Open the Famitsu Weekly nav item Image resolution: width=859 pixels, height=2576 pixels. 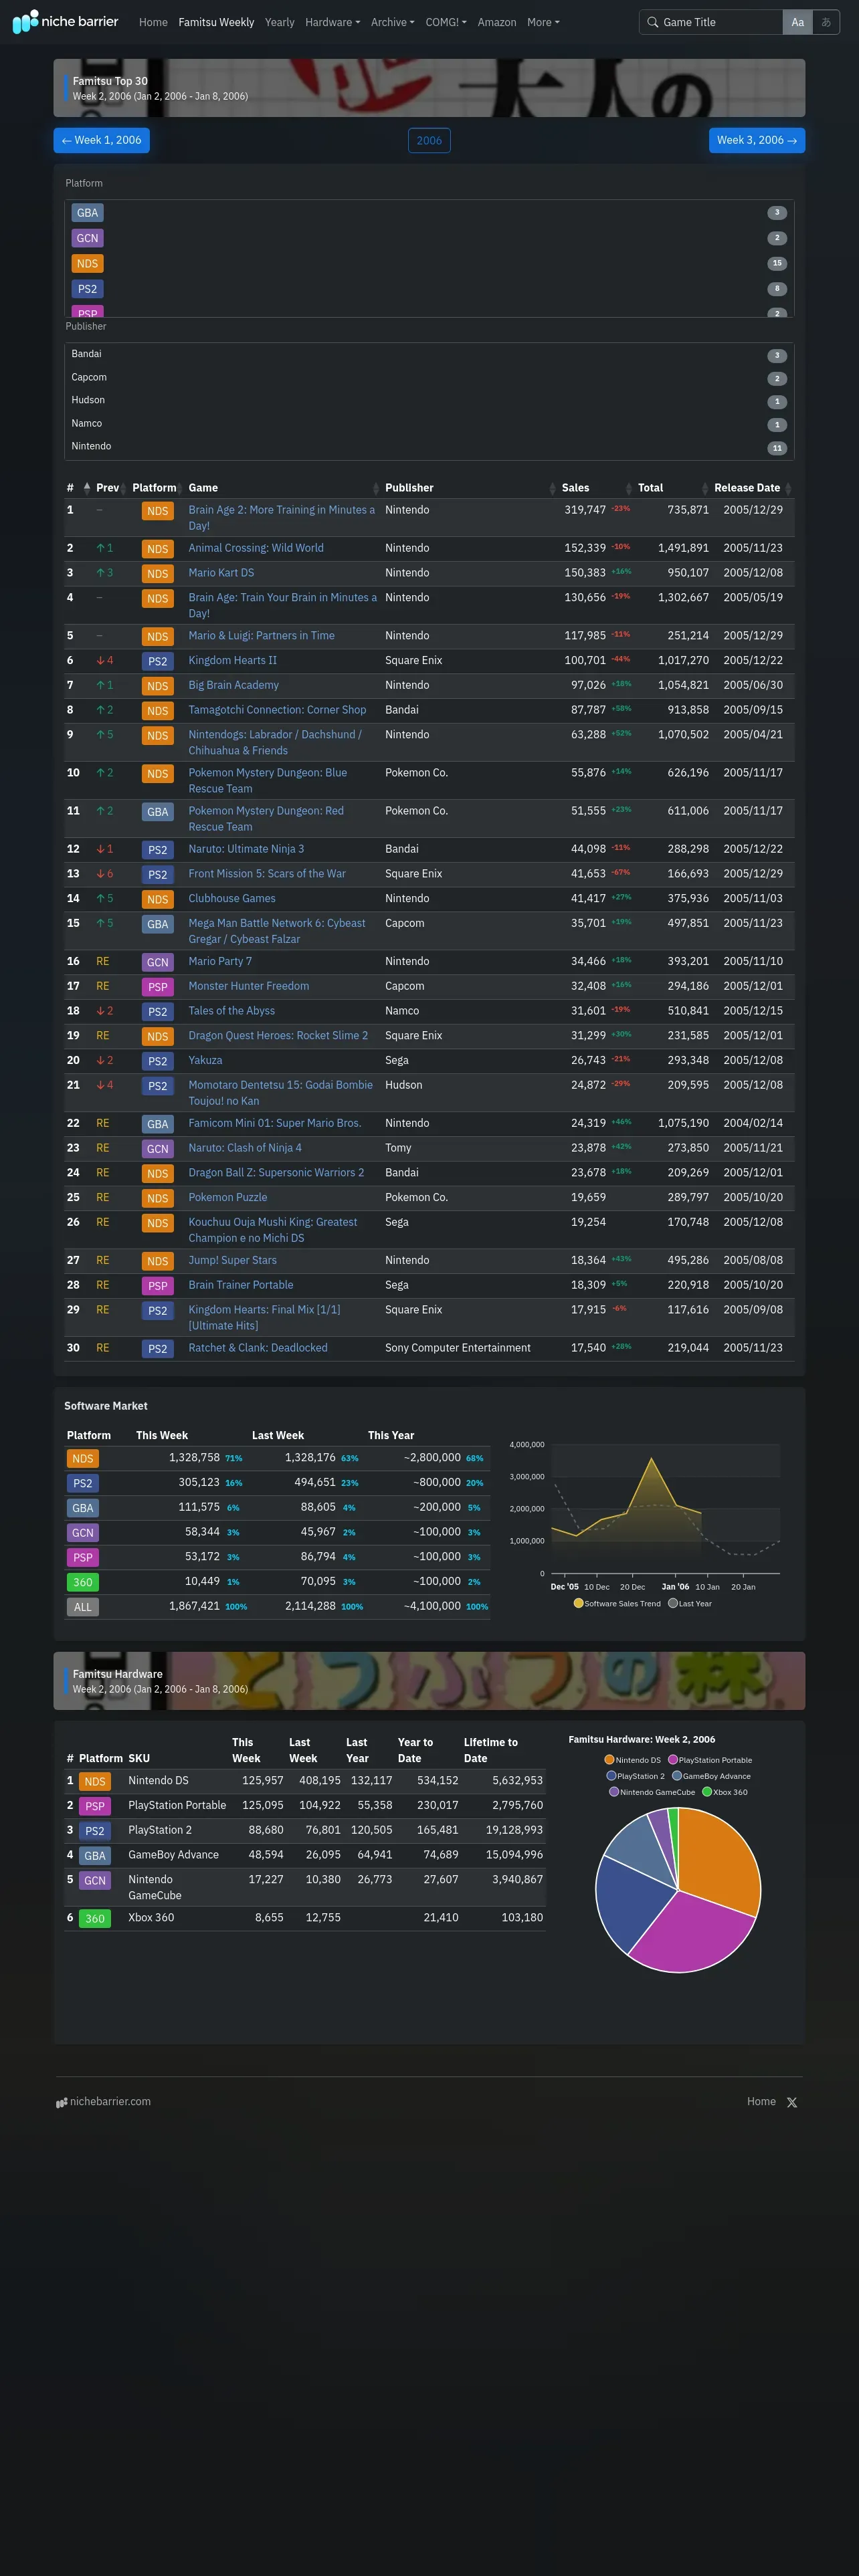216,22
